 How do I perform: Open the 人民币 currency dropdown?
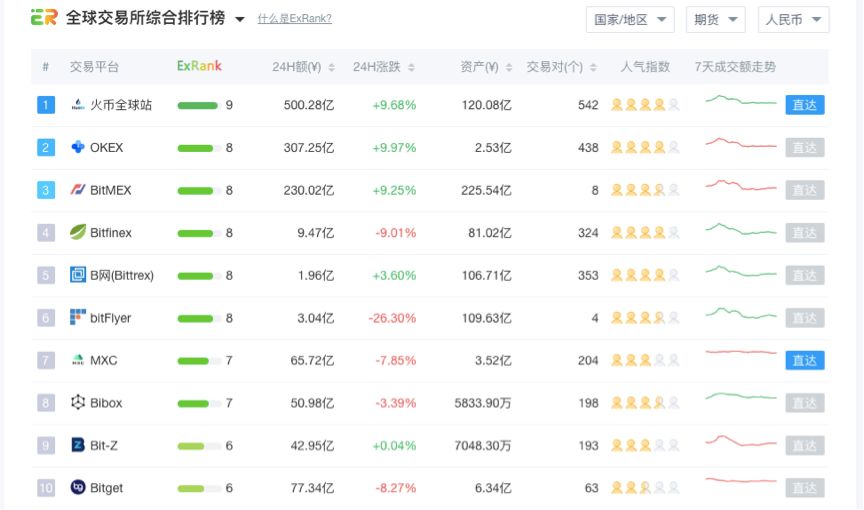[793, 20]
